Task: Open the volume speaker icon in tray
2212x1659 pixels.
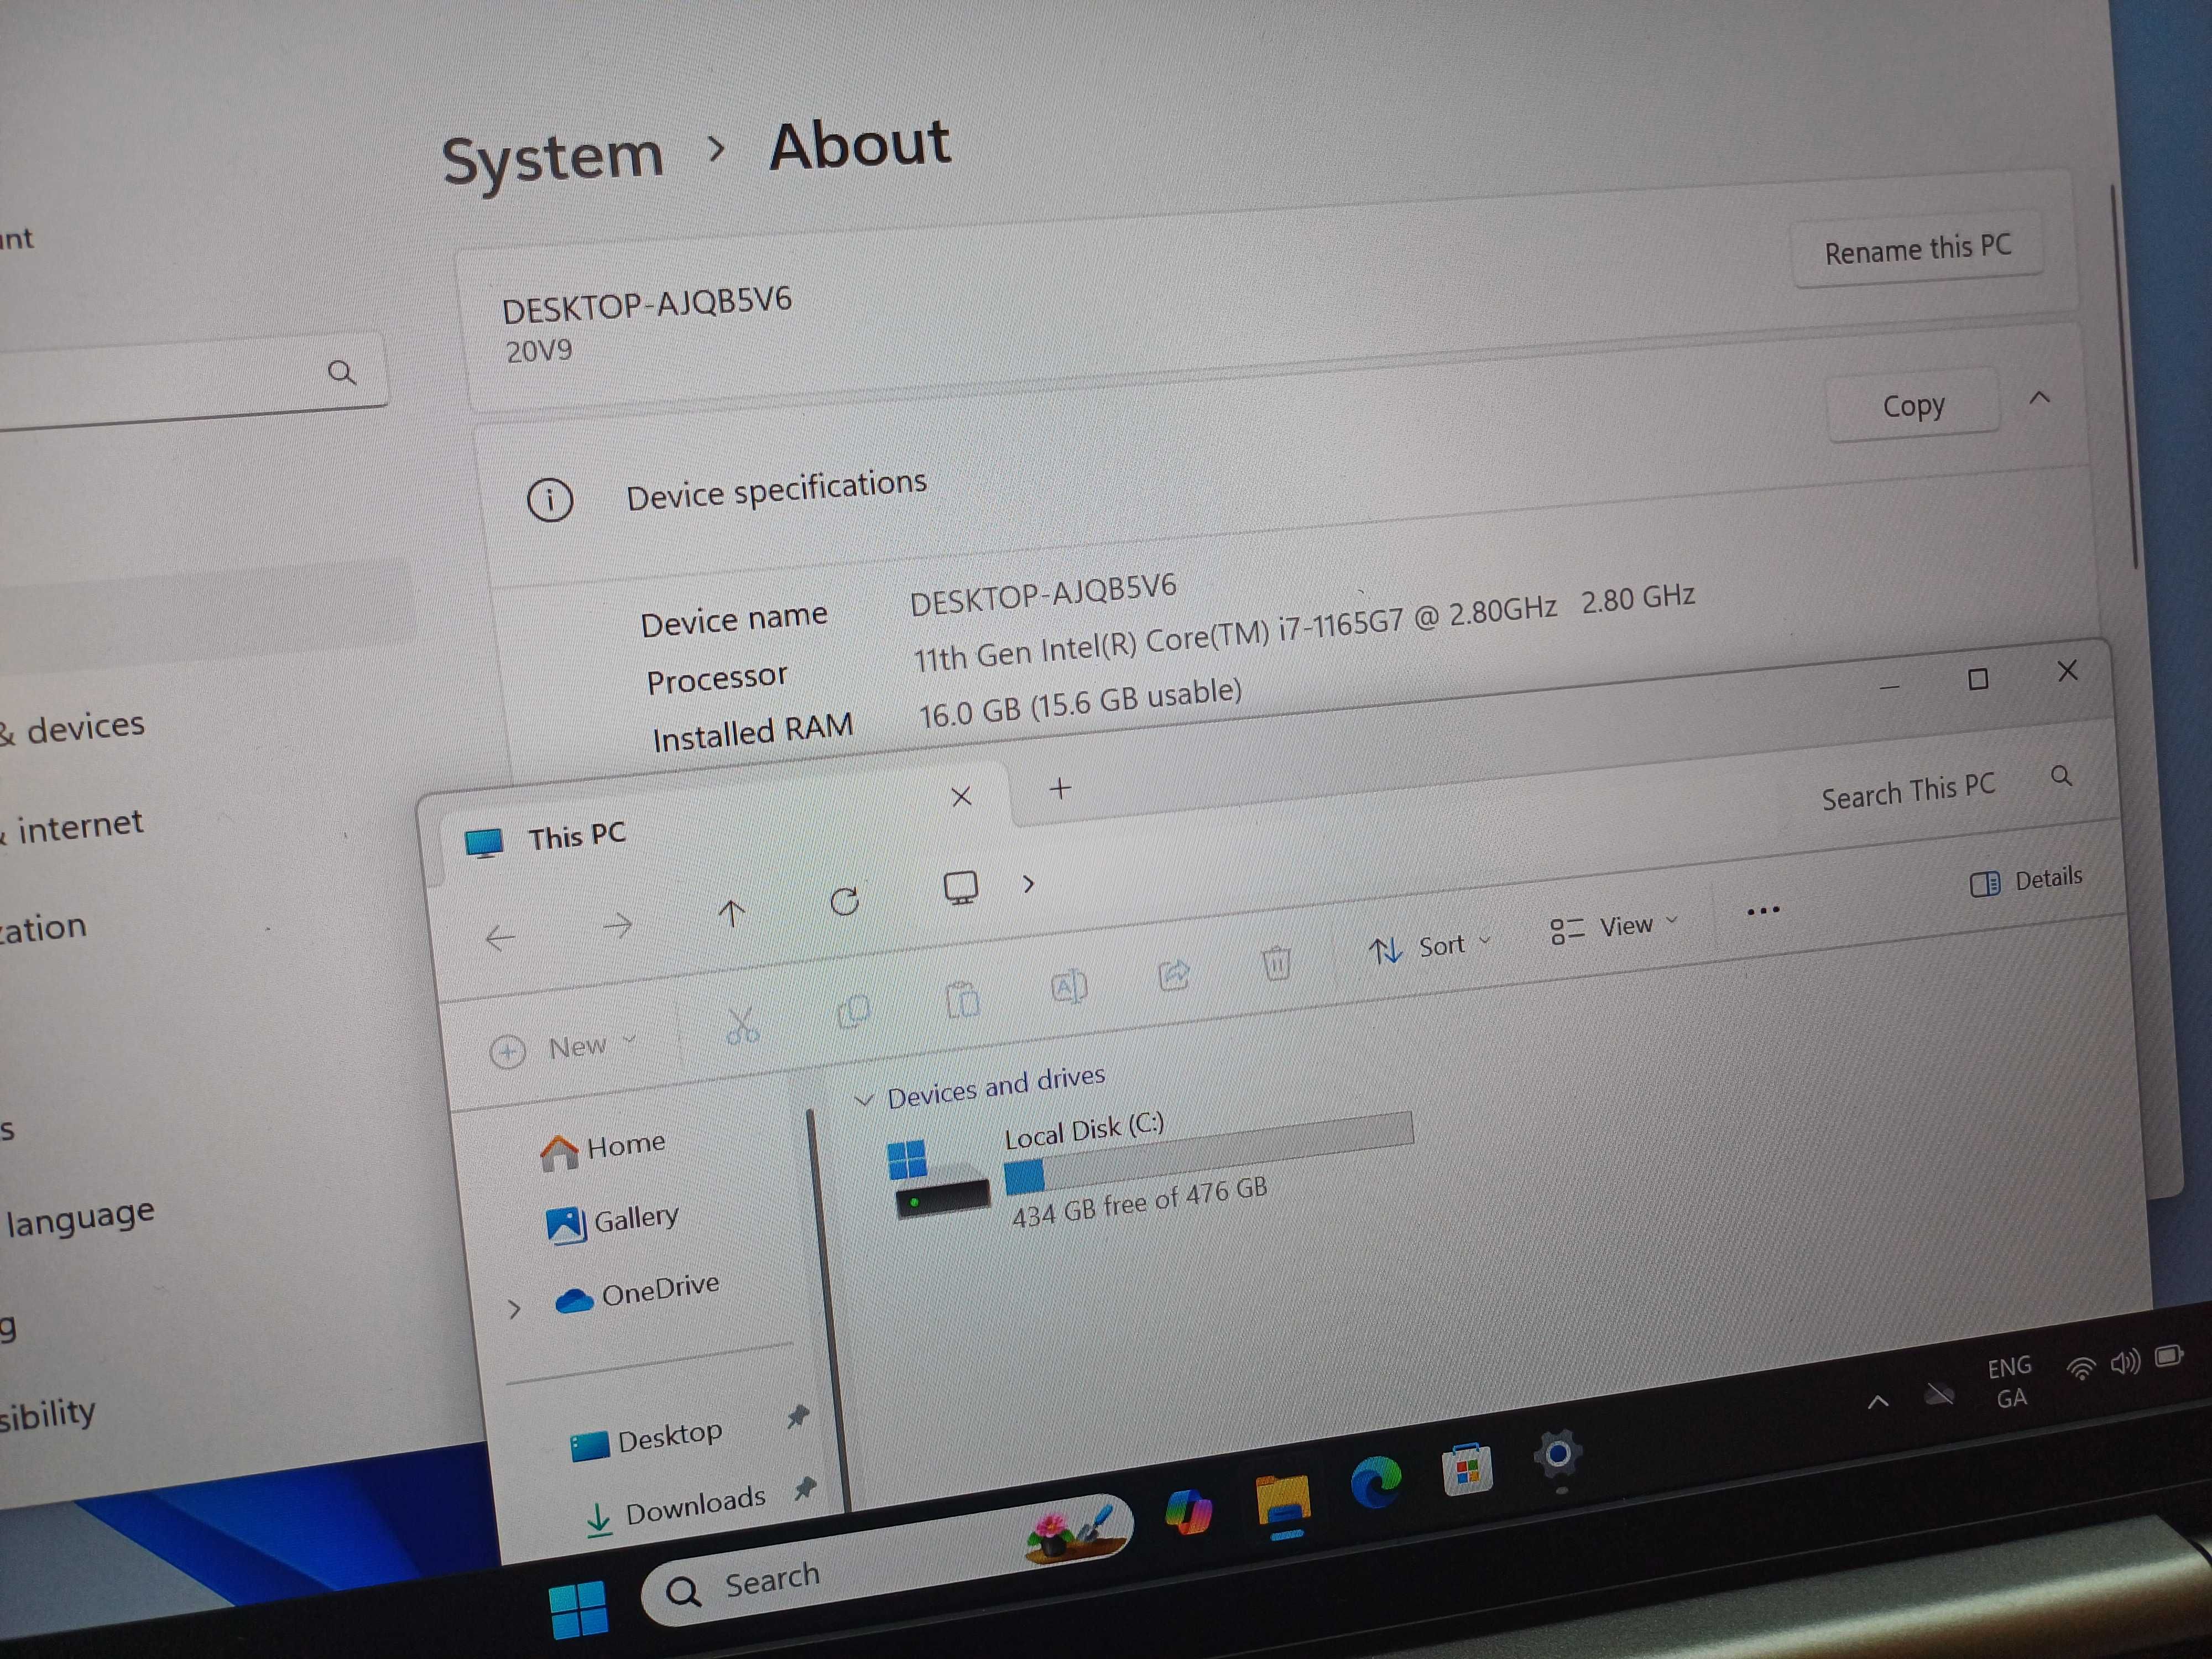Action: coord(2125,1362)
